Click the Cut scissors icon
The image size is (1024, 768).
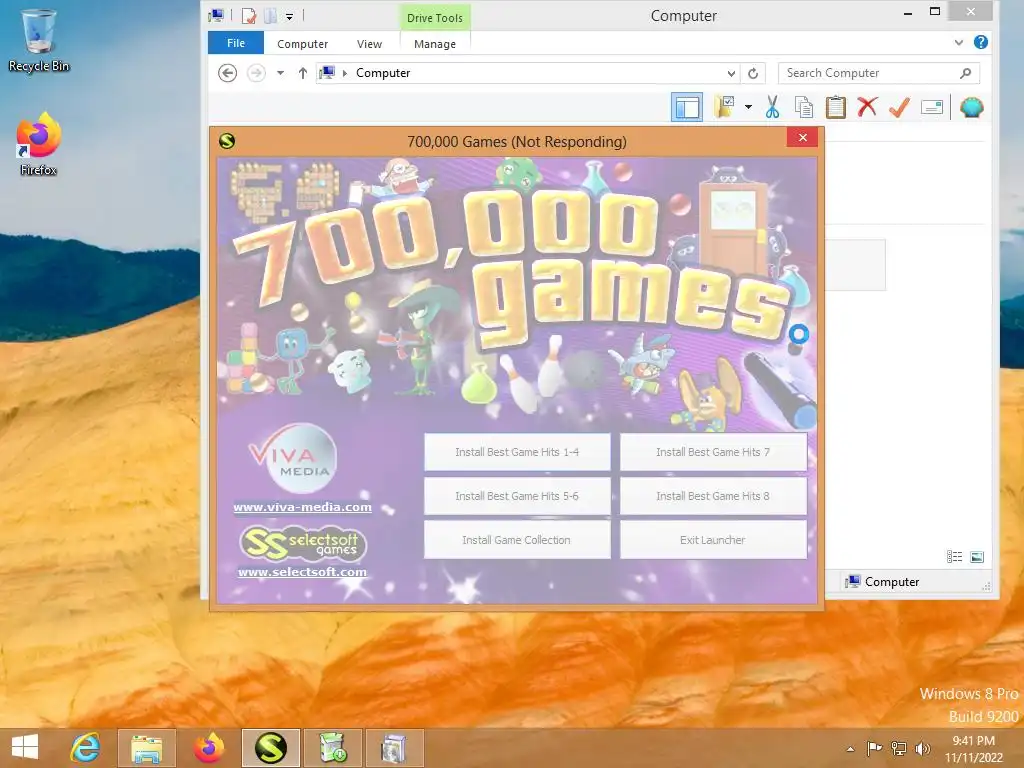(773, 107)
